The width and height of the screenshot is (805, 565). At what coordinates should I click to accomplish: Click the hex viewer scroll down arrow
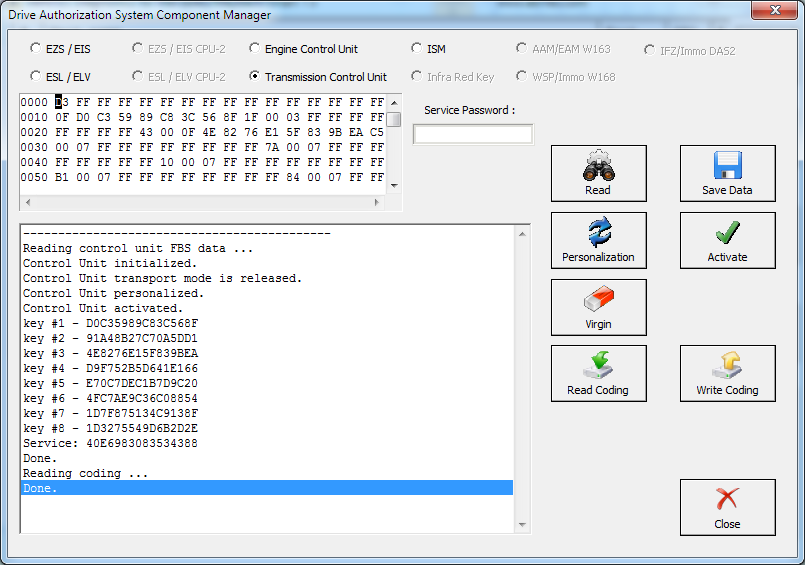[x=394, y=186]
